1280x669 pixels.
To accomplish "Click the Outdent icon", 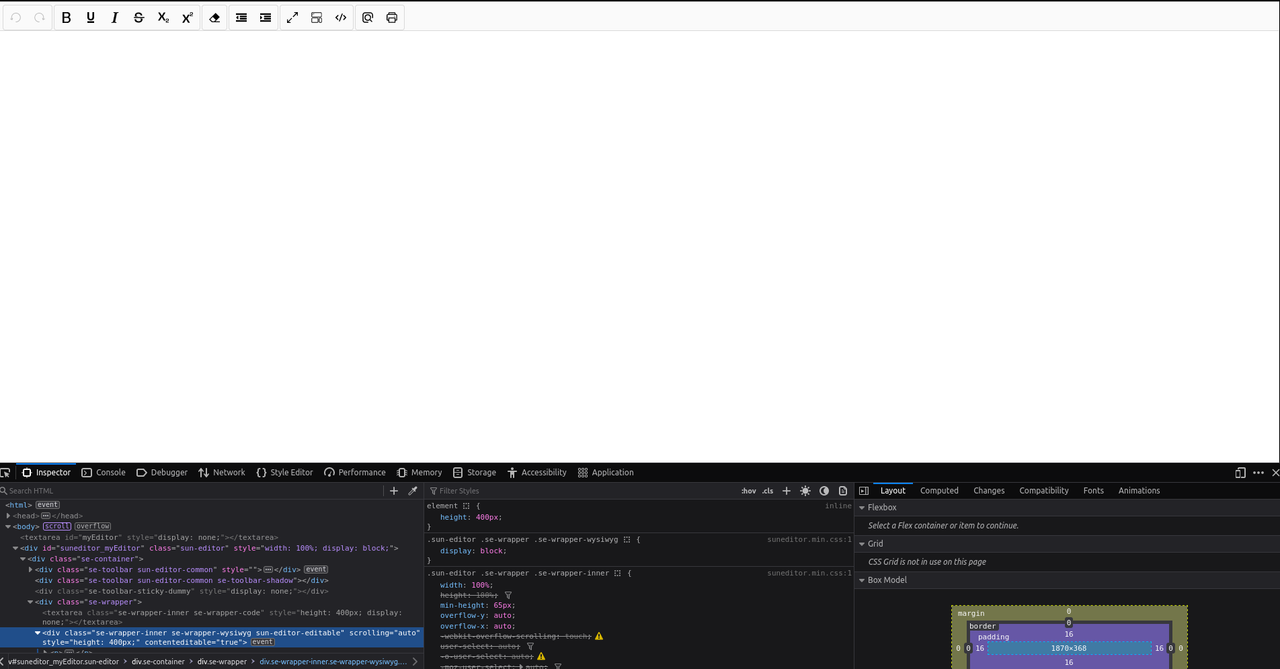I will (241, 18).
